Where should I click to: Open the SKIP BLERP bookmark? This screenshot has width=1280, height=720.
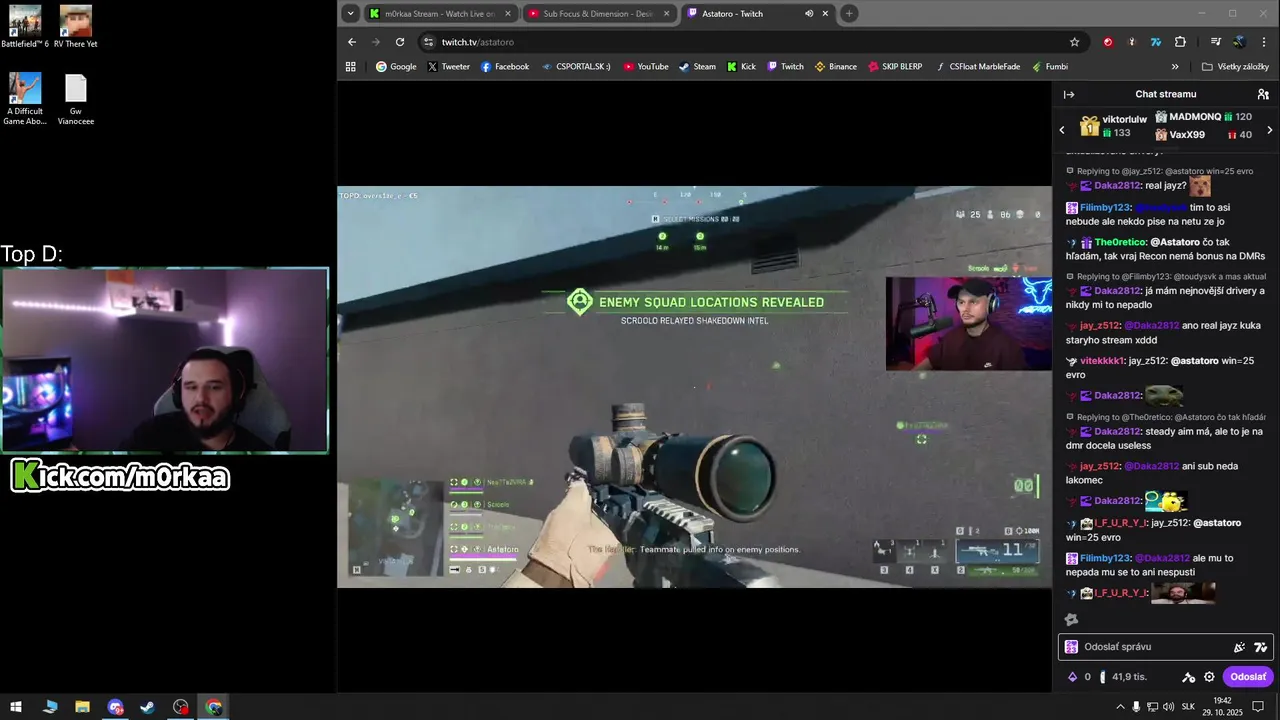(895, 67)
